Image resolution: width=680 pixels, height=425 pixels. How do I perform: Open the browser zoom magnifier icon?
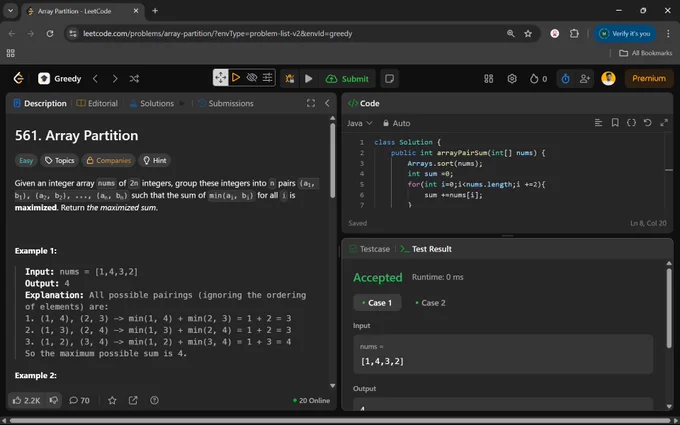[x=510, y=33]
